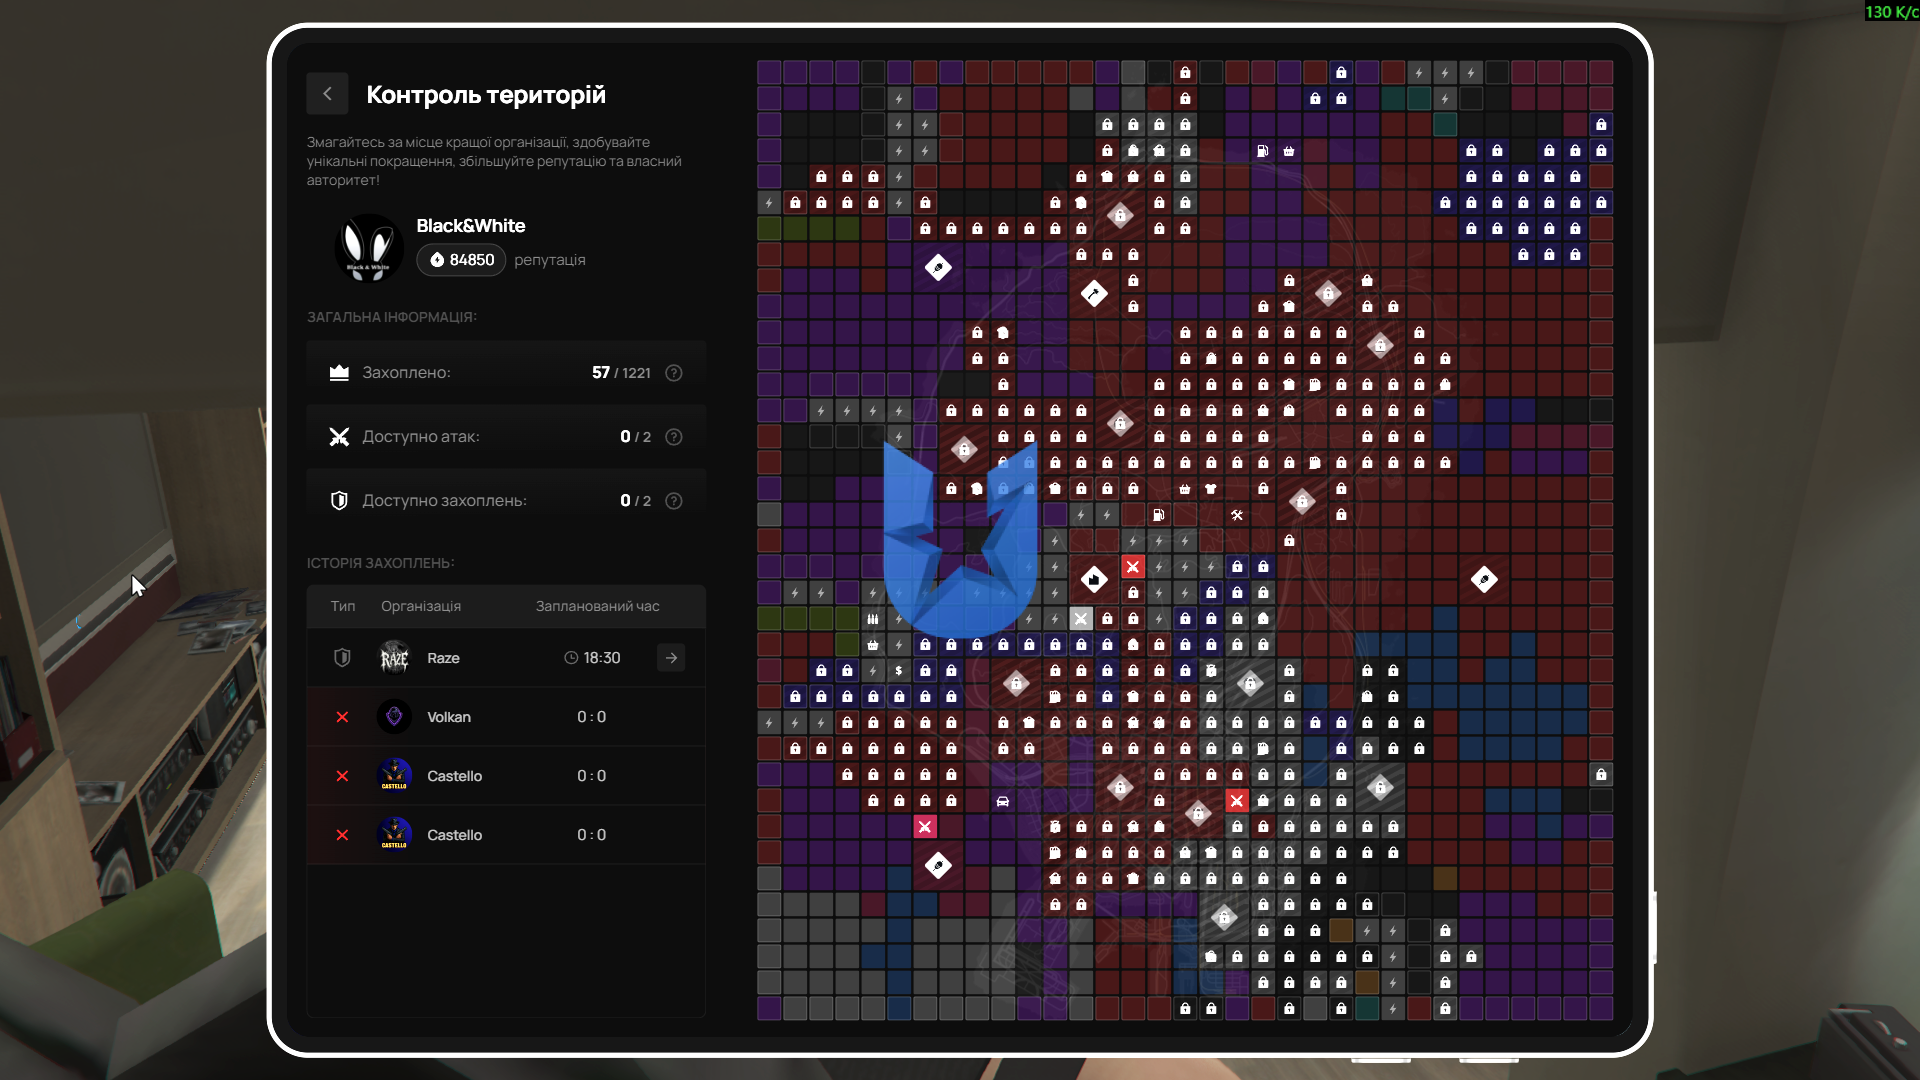Click the red X in the Volkan row
Viewport: 1920px width, 1080px height.
(342, 717)
